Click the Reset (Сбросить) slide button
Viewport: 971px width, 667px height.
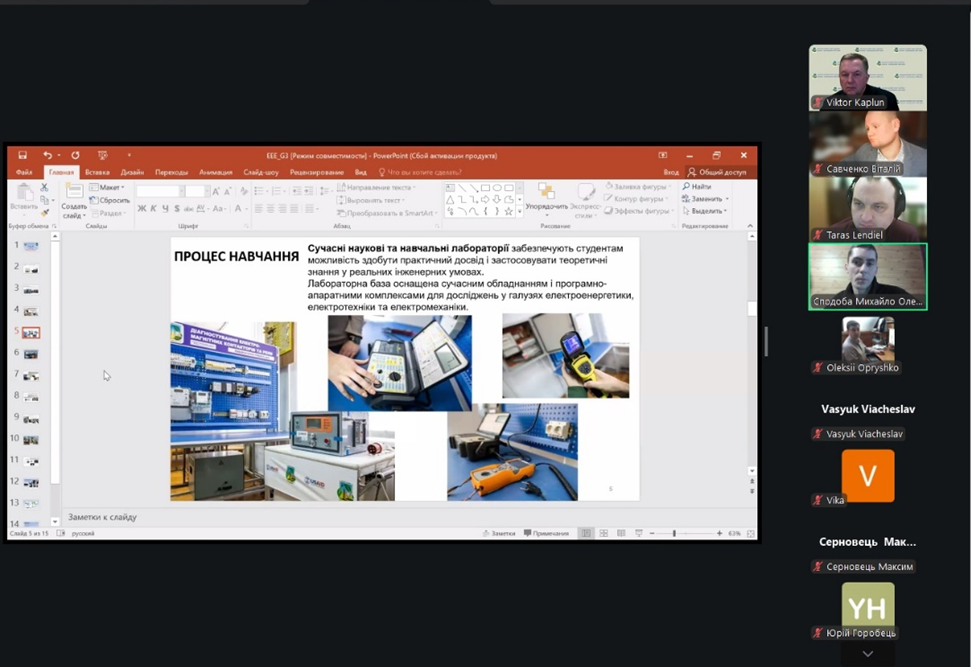pyautogui.click(x=112, y=200)
